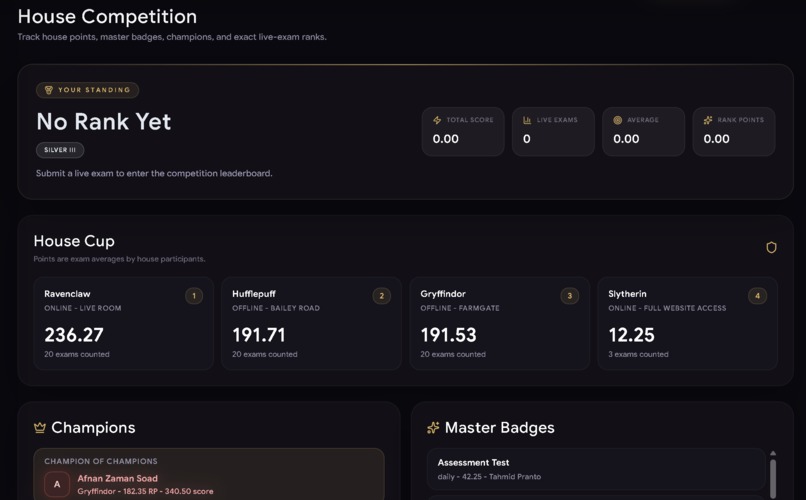This screenshot has height=500, width=806.
Task: Click the 'House Competition' page title
Action: 107,16
